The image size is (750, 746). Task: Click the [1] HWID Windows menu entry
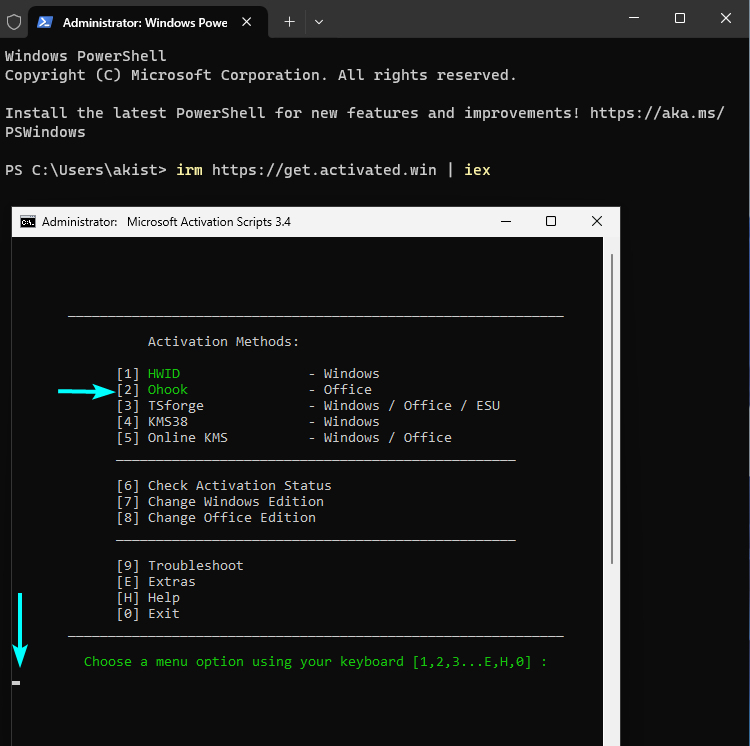[248, 373]
